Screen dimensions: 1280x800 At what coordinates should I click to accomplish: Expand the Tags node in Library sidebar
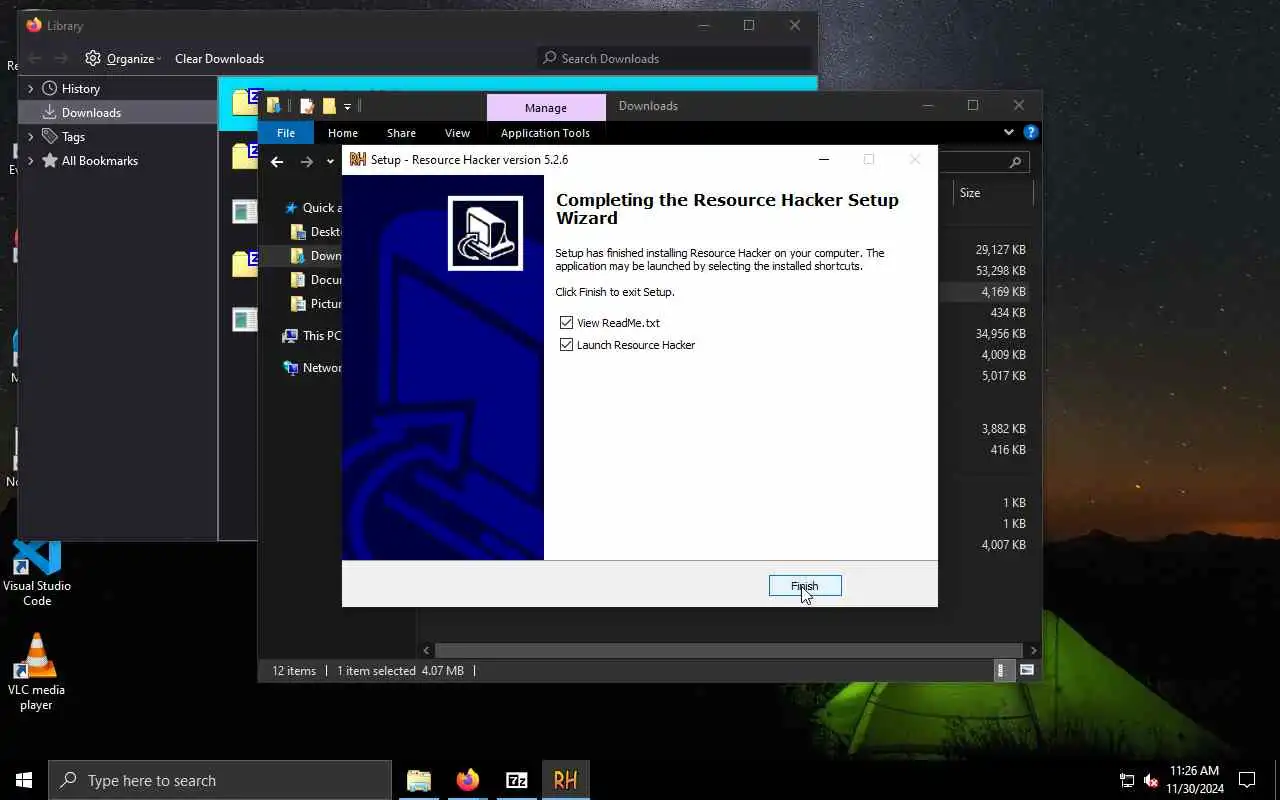point(30,136)
